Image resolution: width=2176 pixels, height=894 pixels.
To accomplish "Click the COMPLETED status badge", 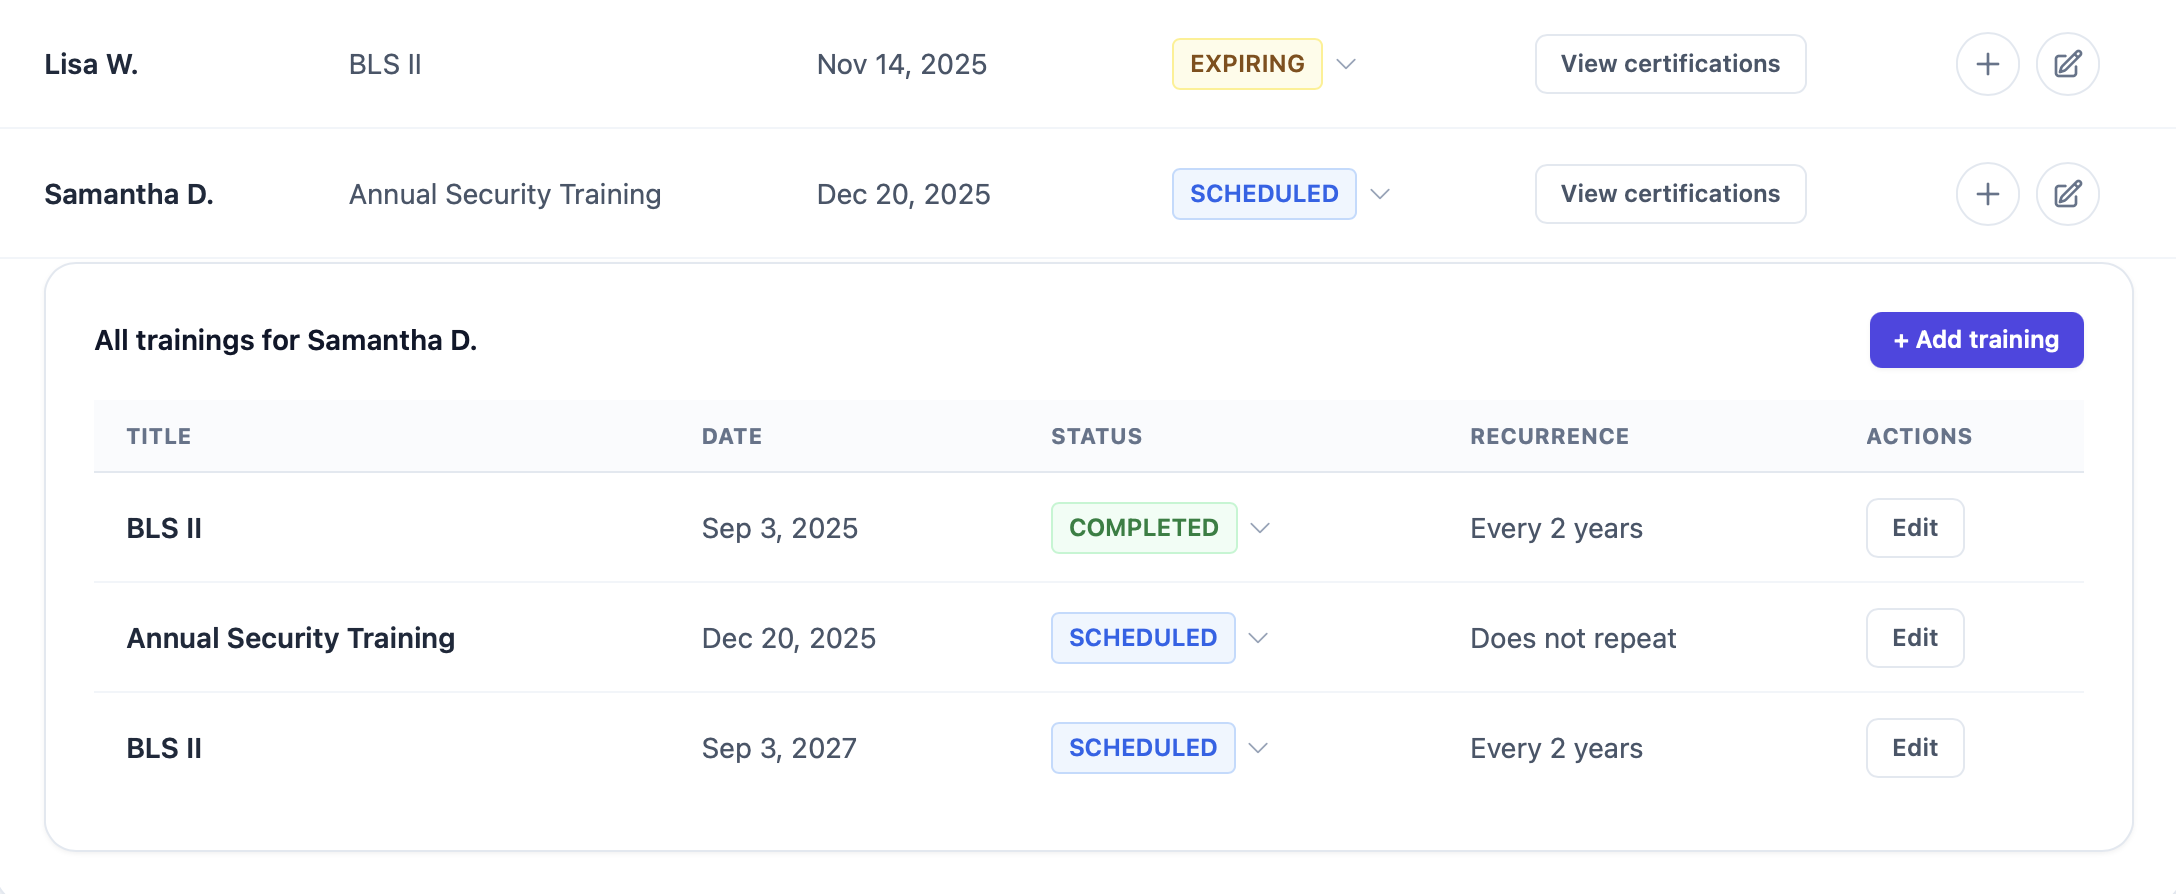I will coord(1144,528).
